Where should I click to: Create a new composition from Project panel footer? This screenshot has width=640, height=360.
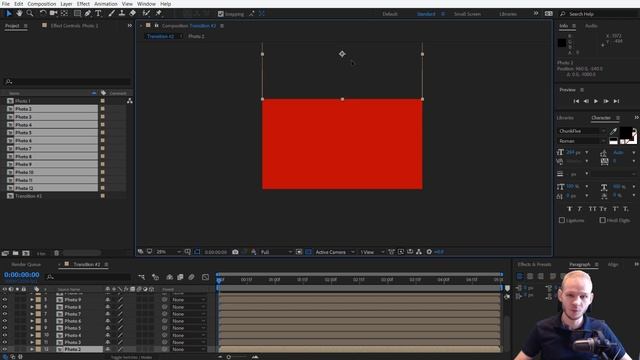(26, 253)
